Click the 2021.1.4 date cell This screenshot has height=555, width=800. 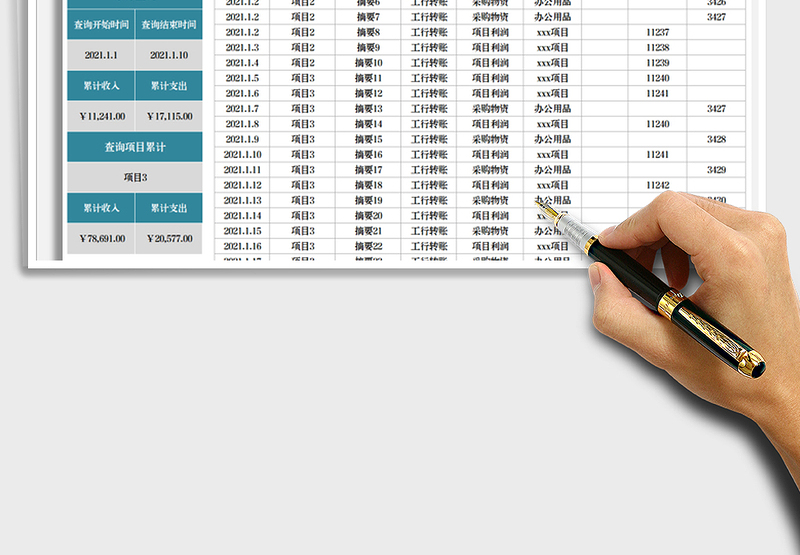(242, 63)
